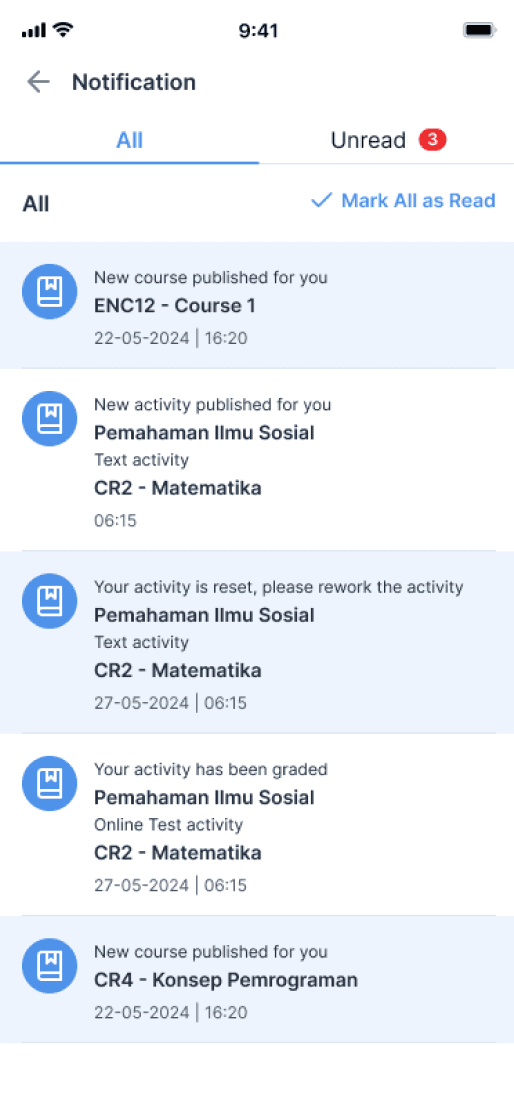This screenshot has height=1120, width=514.
Task: Click Mark All as Read link
Action: (403, 201)
